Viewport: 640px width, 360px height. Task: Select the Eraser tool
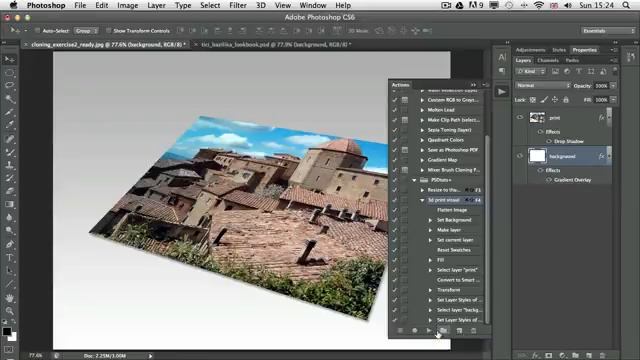[9, 191]
